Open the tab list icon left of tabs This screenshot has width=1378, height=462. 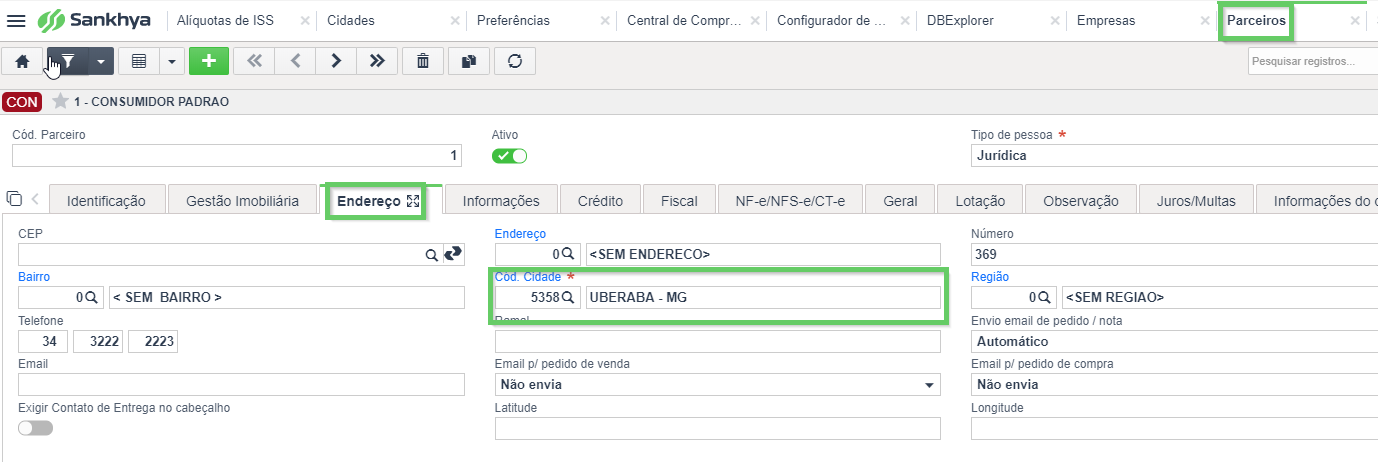coord(14,198)
